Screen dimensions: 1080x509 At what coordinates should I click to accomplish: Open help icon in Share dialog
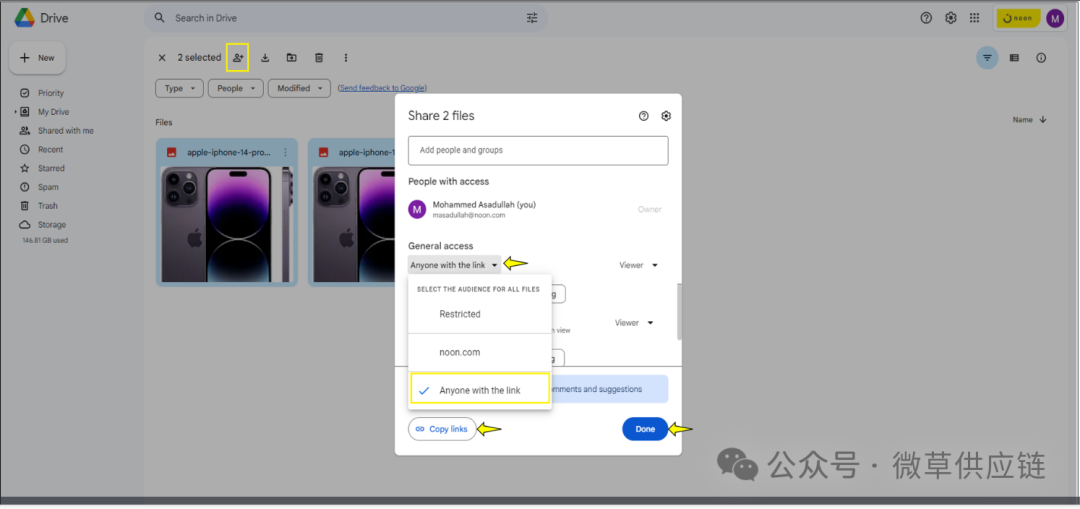tap(643, 116)
